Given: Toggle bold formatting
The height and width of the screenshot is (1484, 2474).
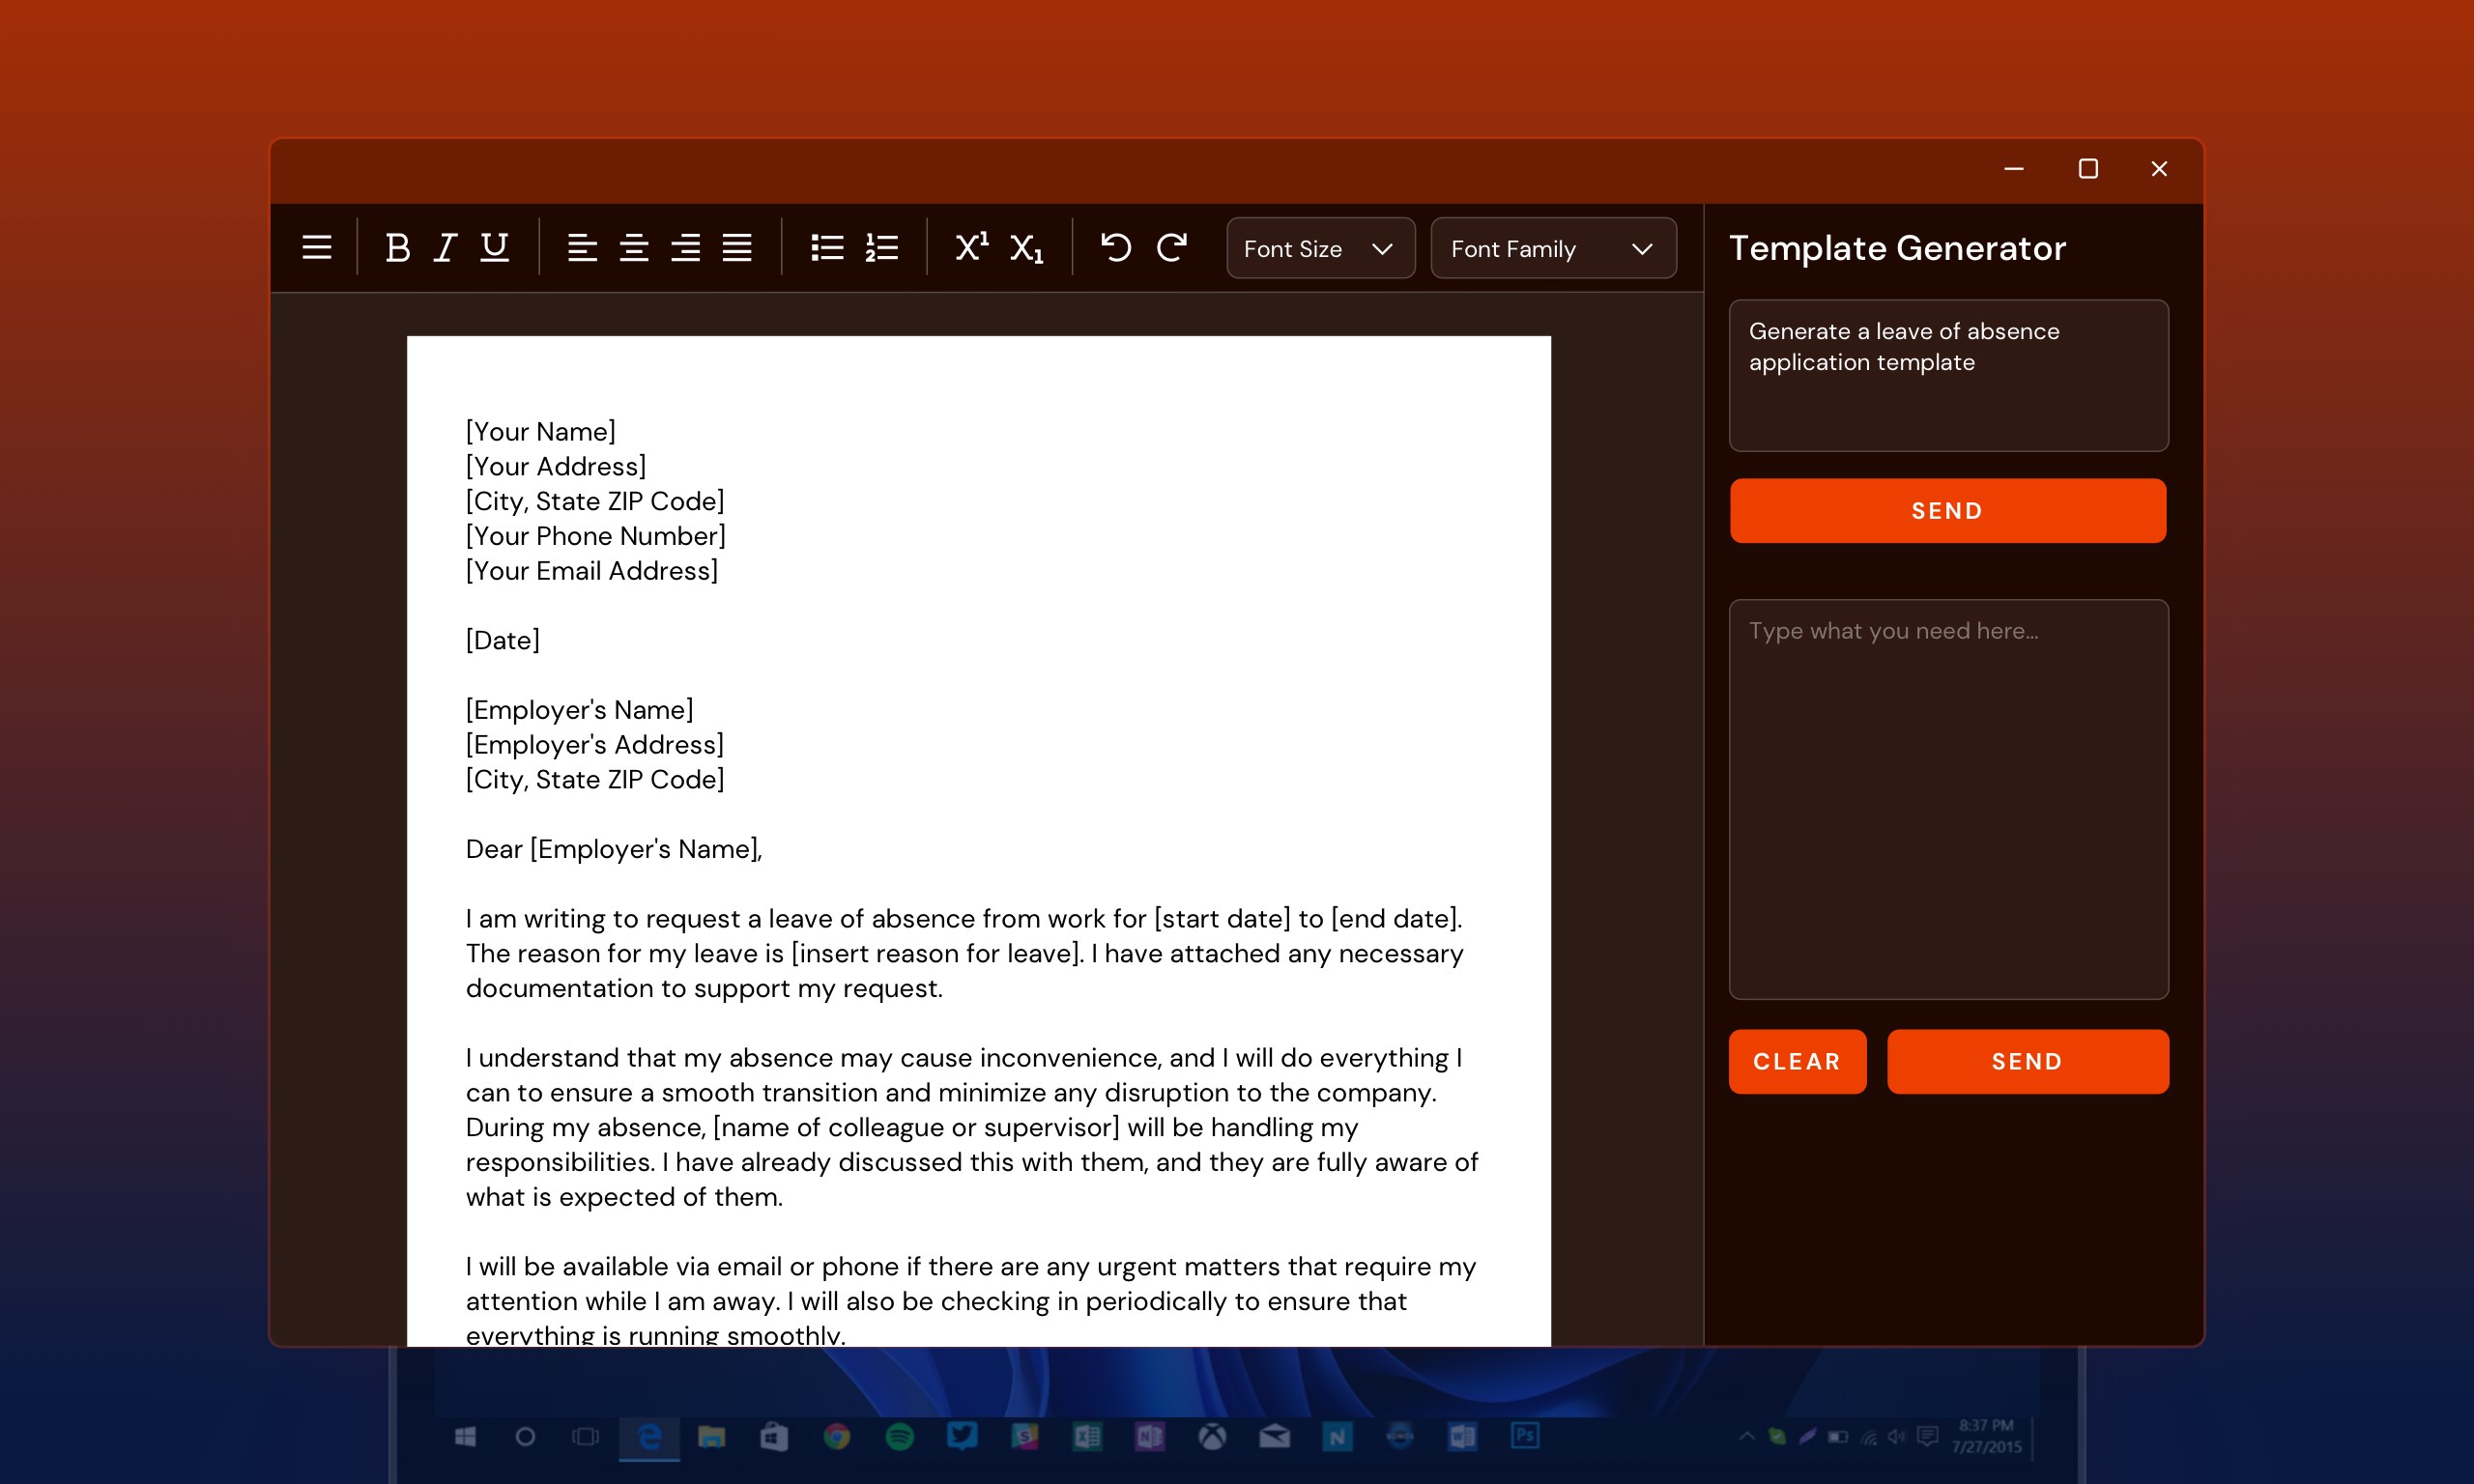Looking at the screenshot, I should pyautogui.click(x=397, y=247).
